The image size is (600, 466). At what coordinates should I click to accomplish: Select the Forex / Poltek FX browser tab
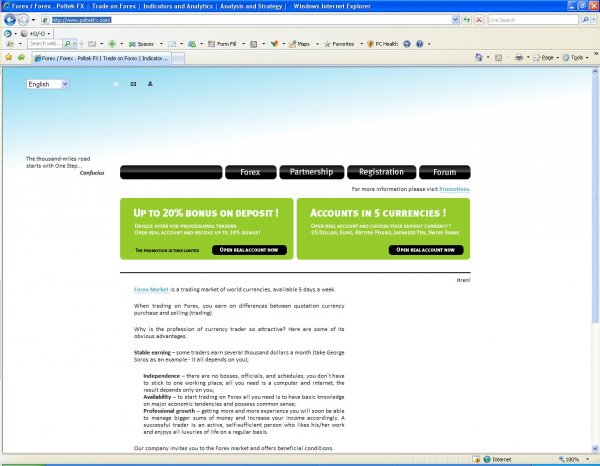(101, 58)
